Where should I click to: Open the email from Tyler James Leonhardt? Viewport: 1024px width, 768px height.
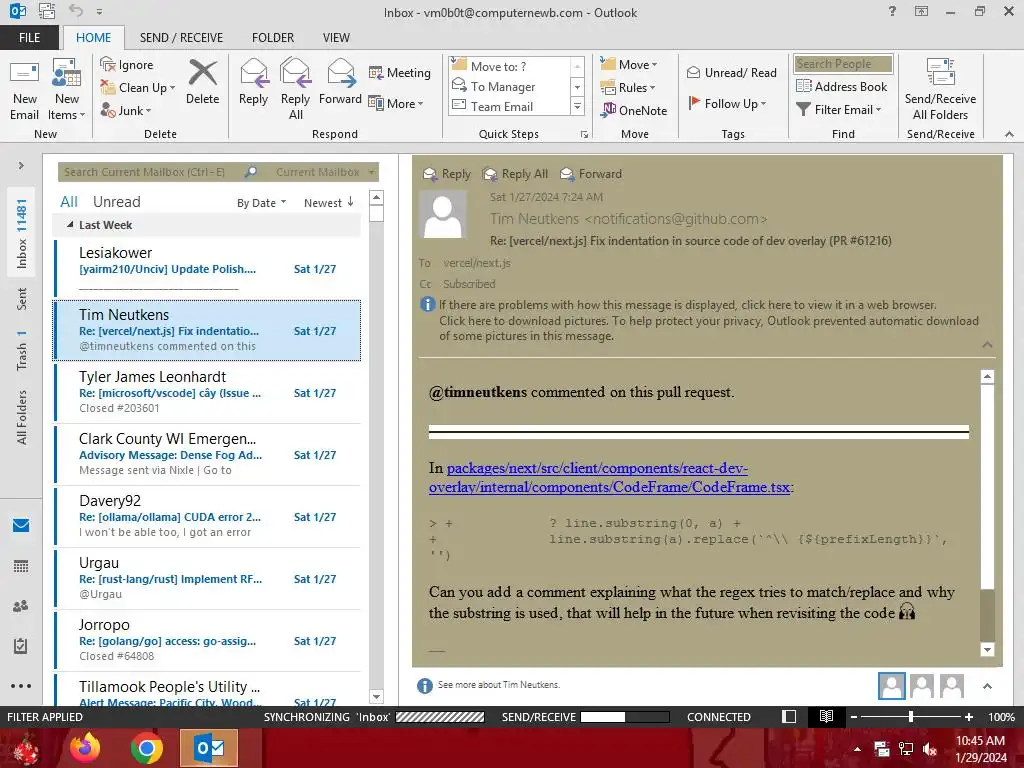(x=208, y=392)
